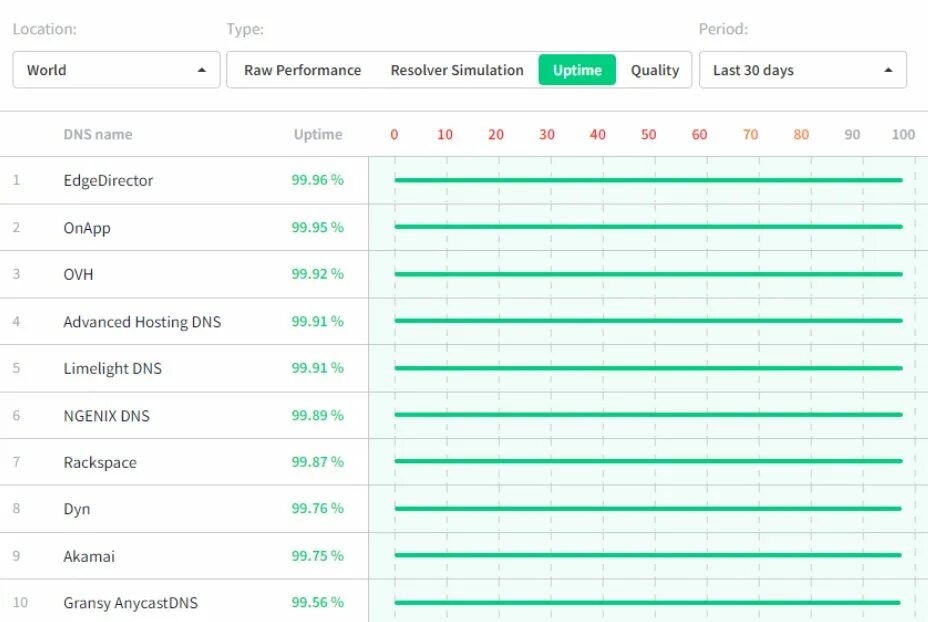The height and width of the screenshot is (622, 928).
Task: Click Akamai DNS name
Action: (x=89, y=556)
